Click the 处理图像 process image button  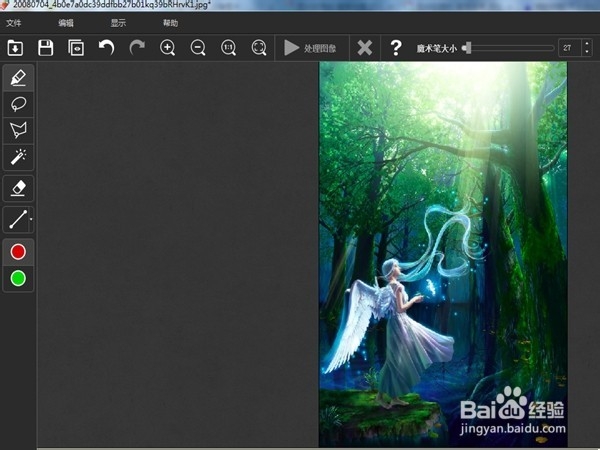[x=310, y=48]
